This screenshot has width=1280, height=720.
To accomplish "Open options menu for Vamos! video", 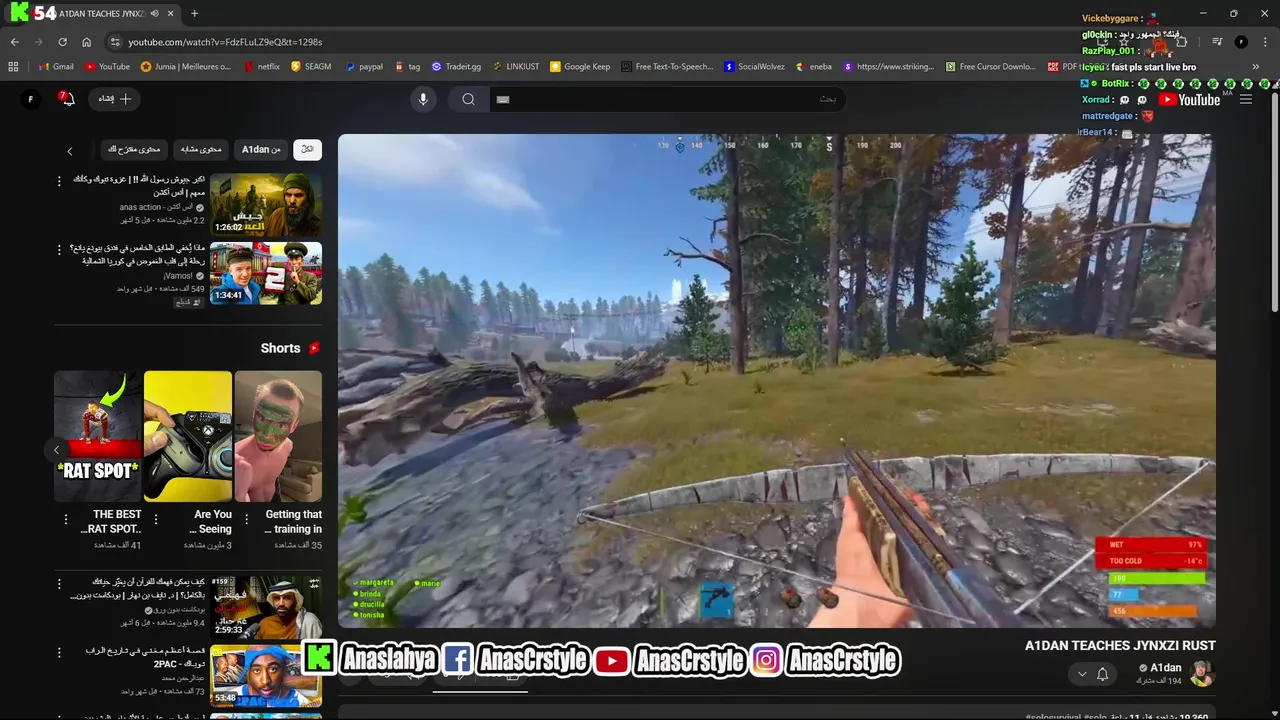I will tap(59, 249).
